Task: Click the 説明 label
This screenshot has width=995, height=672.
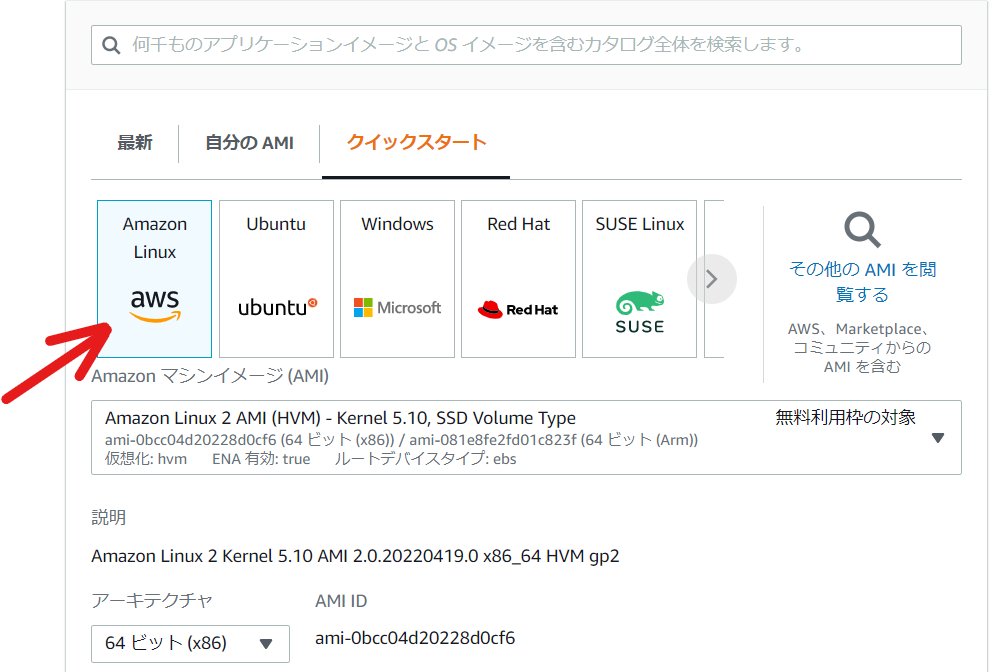Action: pos(109,517)
